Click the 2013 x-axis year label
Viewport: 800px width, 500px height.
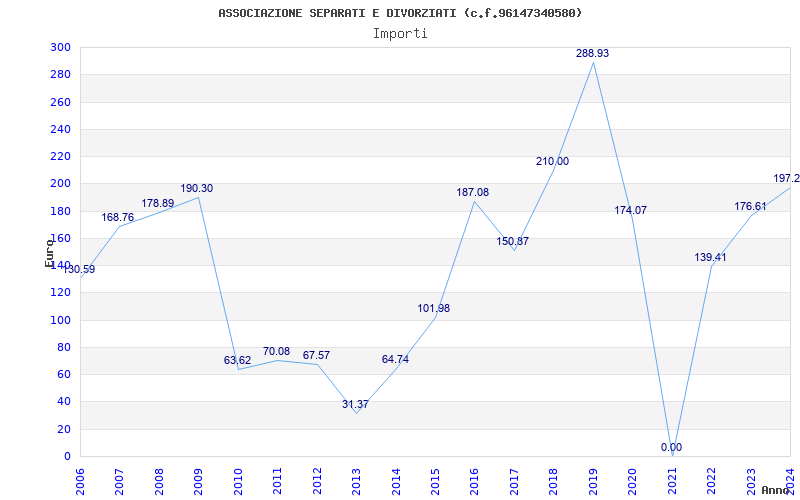[357, 481]
